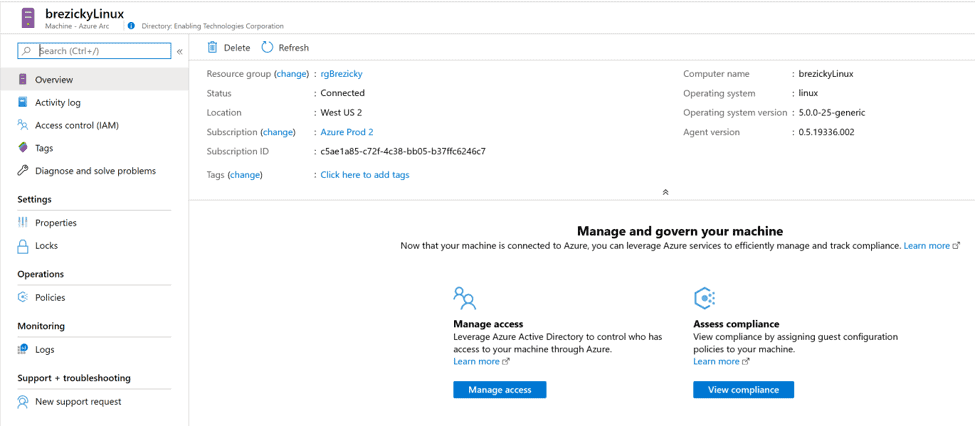This screenshot has height=426, width=975.
Task: Click the directory info icon in header
Action: click(131, 26)
